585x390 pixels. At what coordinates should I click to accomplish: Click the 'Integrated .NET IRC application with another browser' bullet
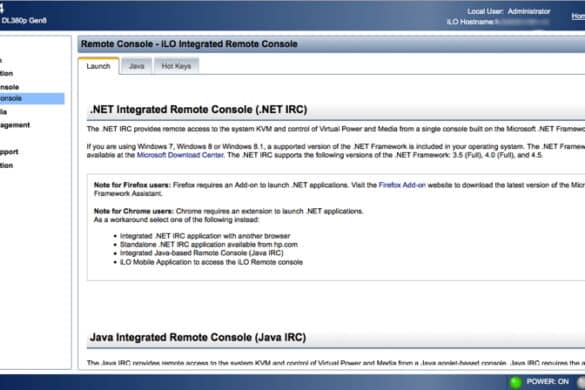pos(205,236)
